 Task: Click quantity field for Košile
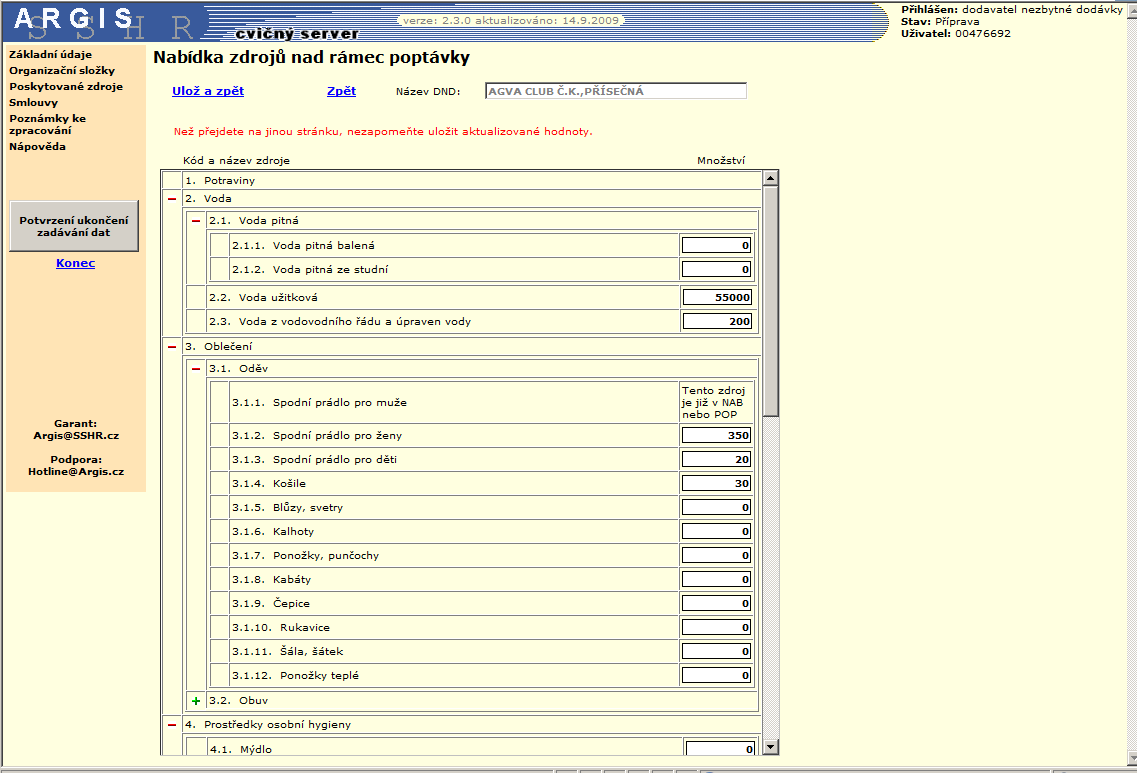click(x=716, y=483)
